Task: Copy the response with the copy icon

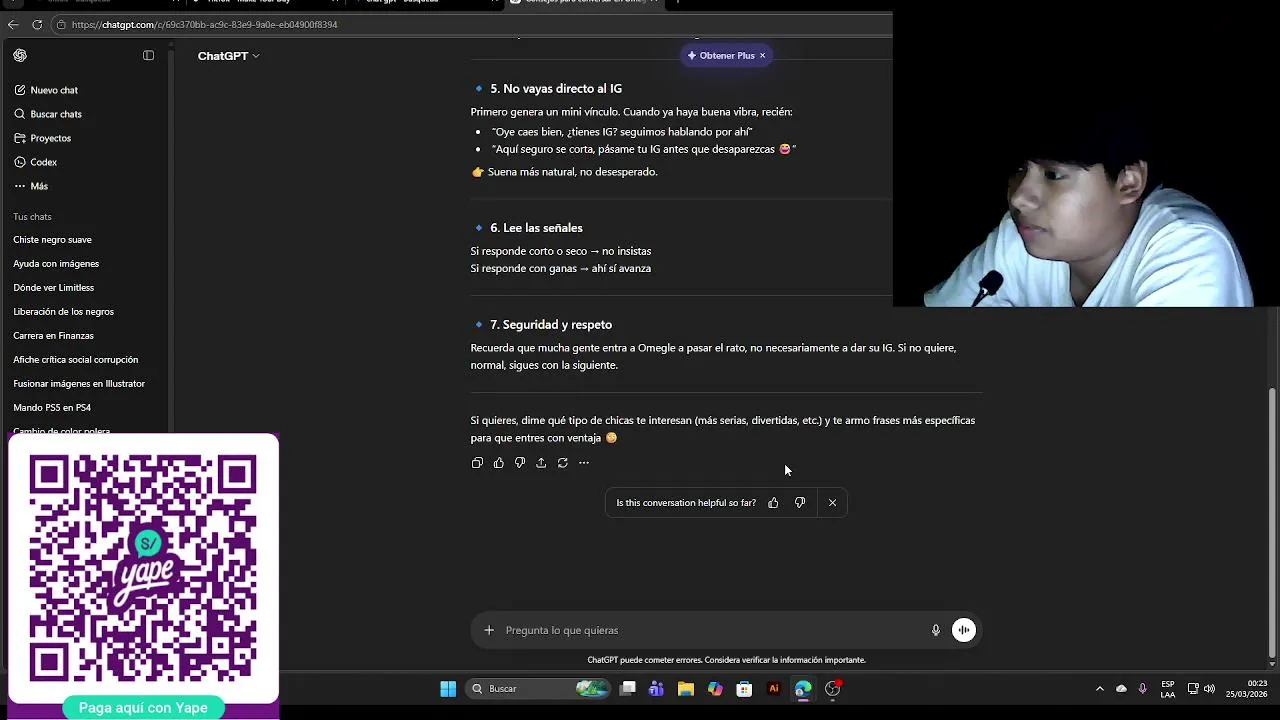Action: coord(477,463)
